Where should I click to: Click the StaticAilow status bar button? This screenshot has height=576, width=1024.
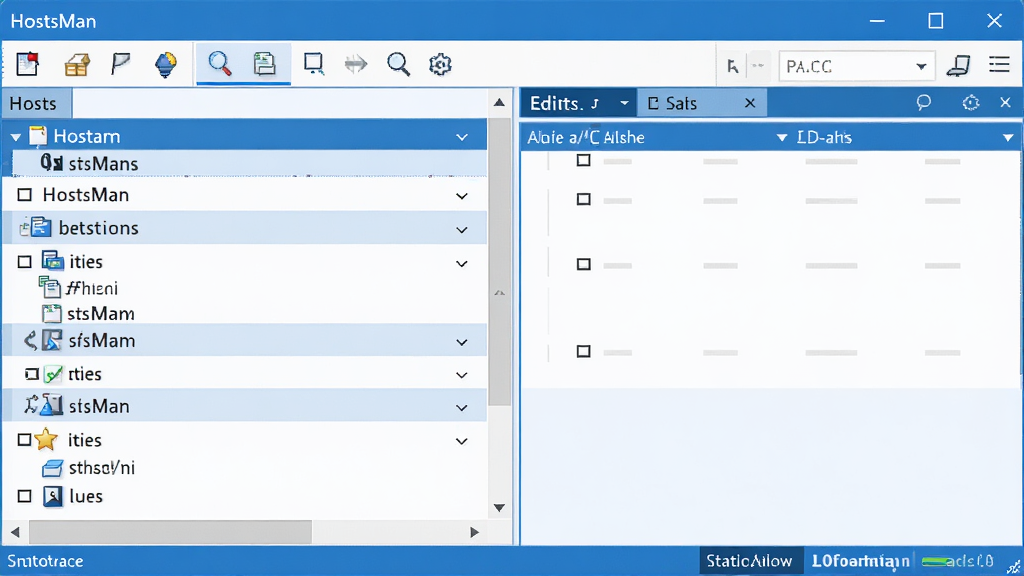[x=750, y=561]
